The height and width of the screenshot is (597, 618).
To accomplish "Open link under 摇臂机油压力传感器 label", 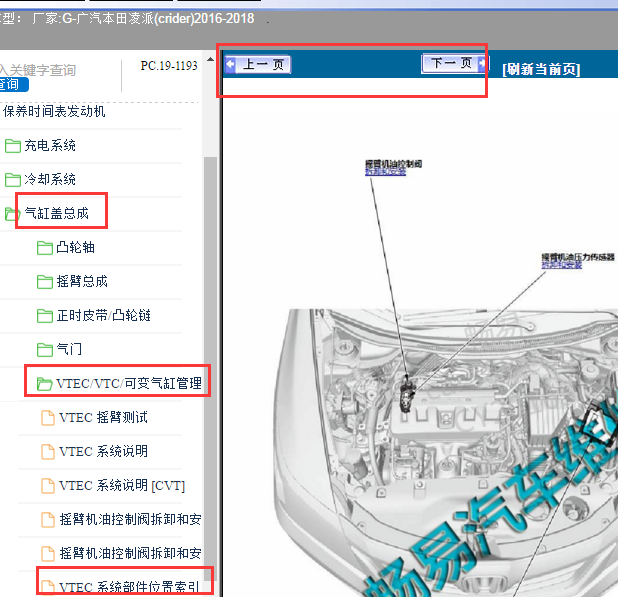I will [562, 265].
